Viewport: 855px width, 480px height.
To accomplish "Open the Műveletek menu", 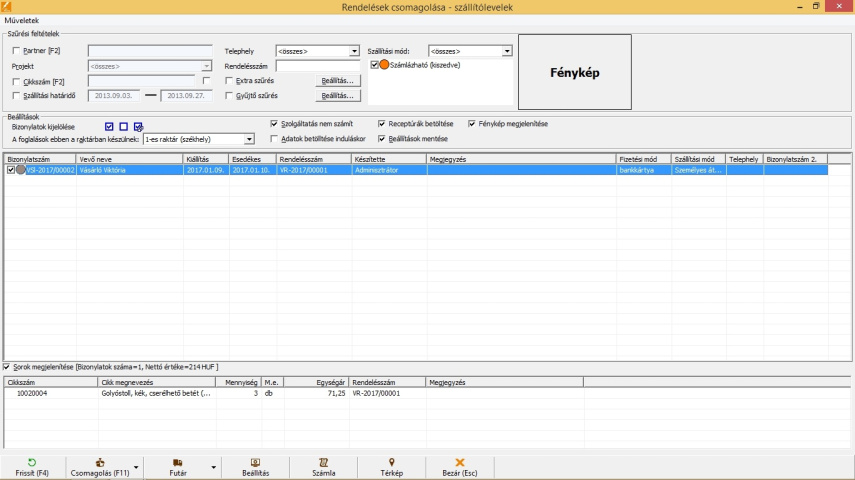I will point(22,20).
